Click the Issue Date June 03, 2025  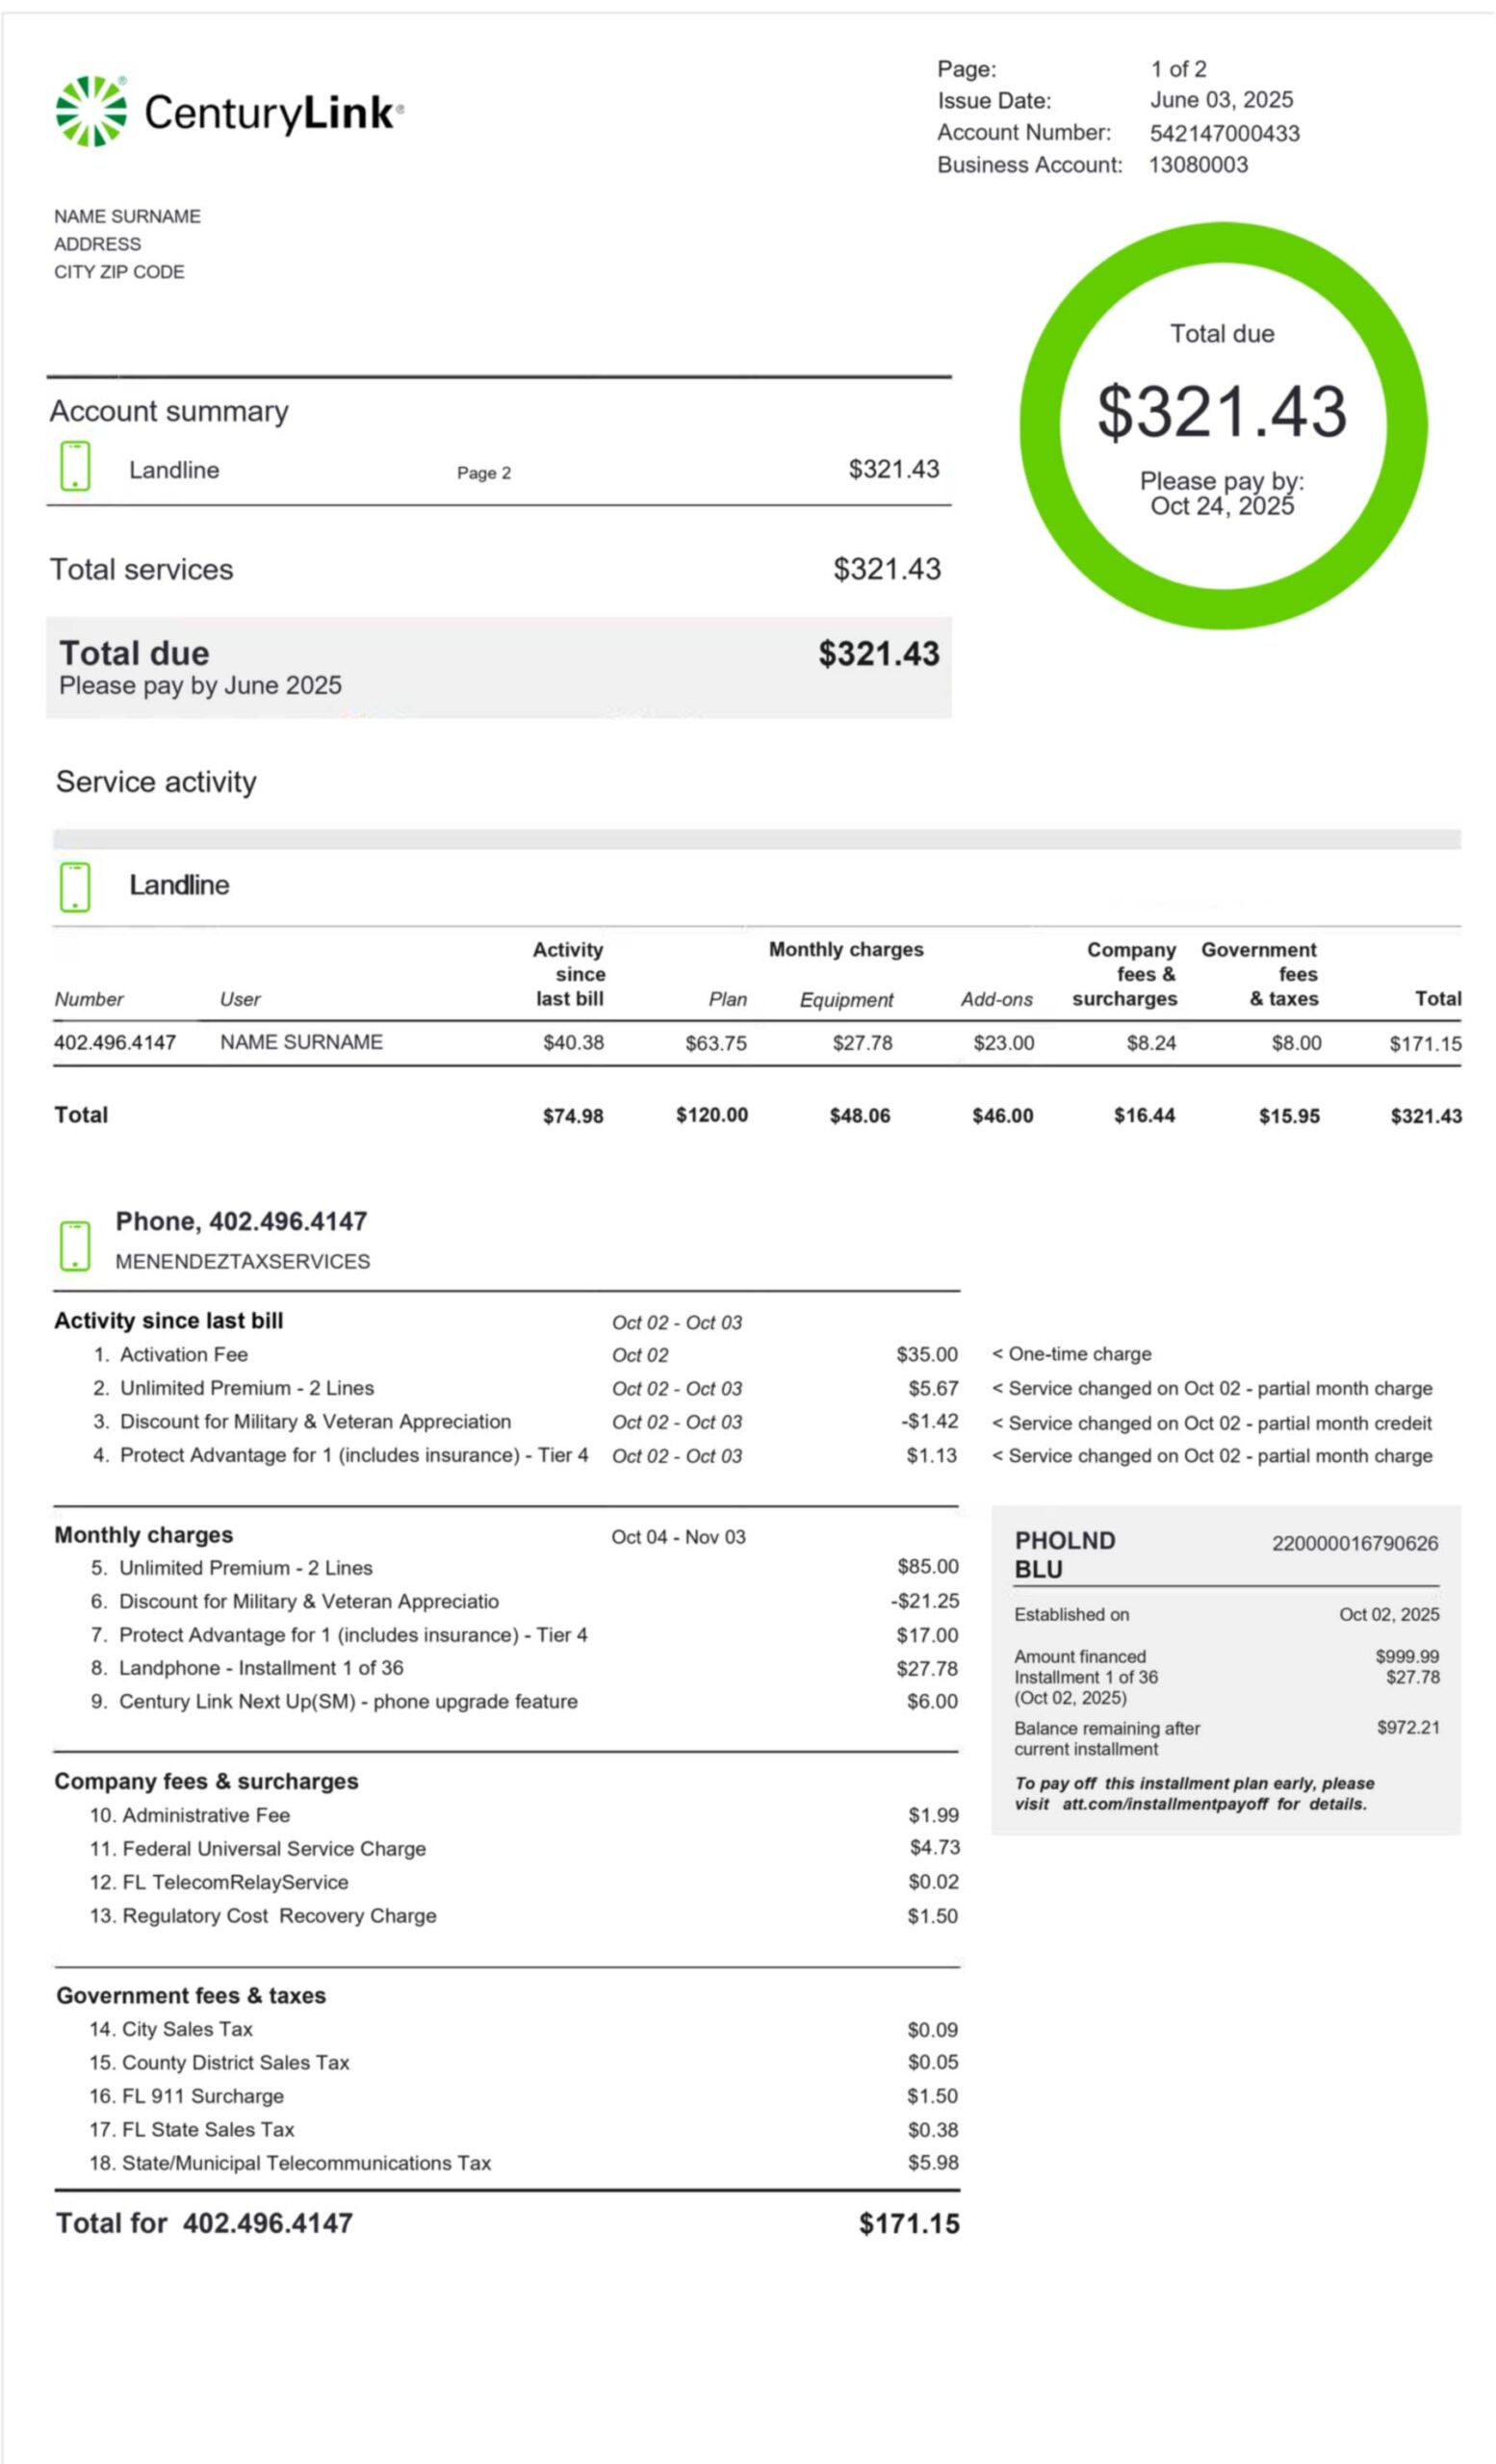pos(1221,100)
